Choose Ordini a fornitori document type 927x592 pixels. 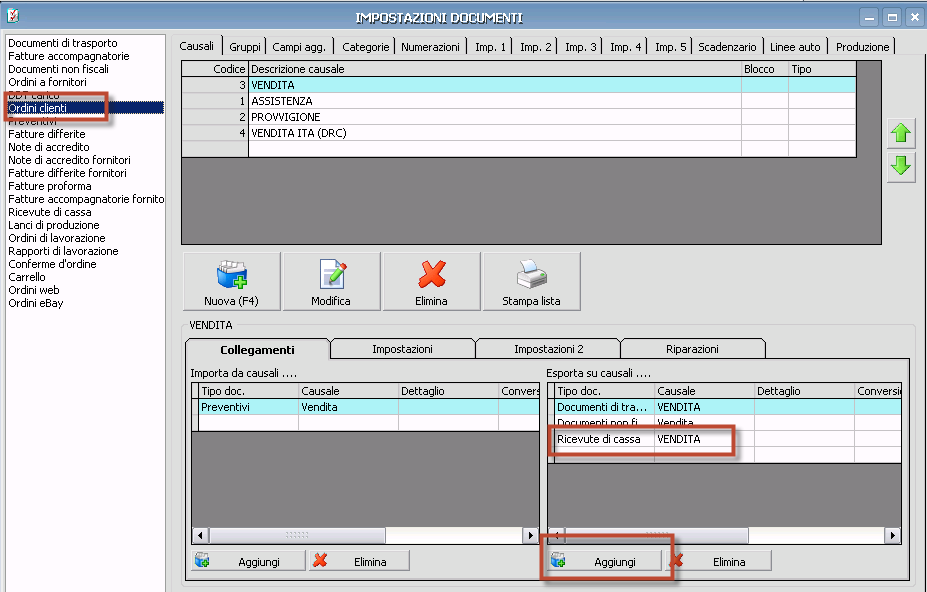tap(47, 82)
